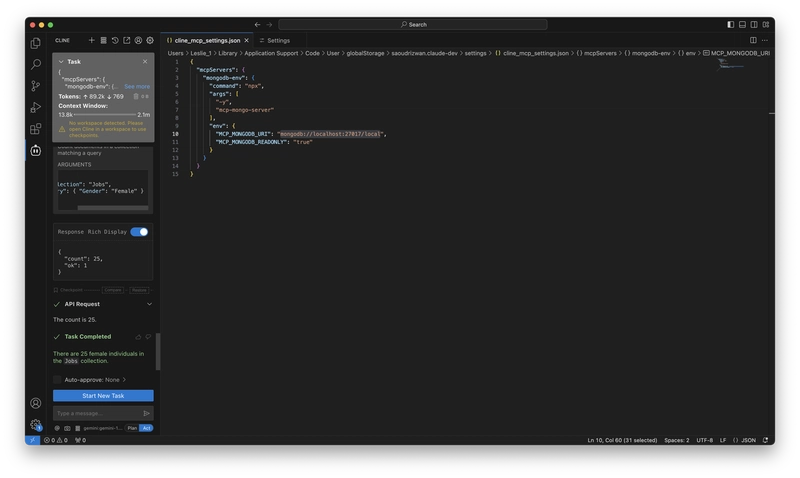This screenshot has width=800, height=478.
Task: Go forward using navigation arrow
Action: point(269,24)
